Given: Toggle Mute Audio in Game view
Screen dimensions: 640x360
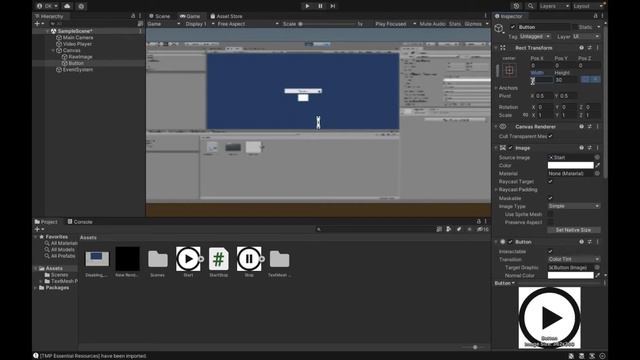Looking at the screenshot, I should pyautogui.click(x=432, y=24).
